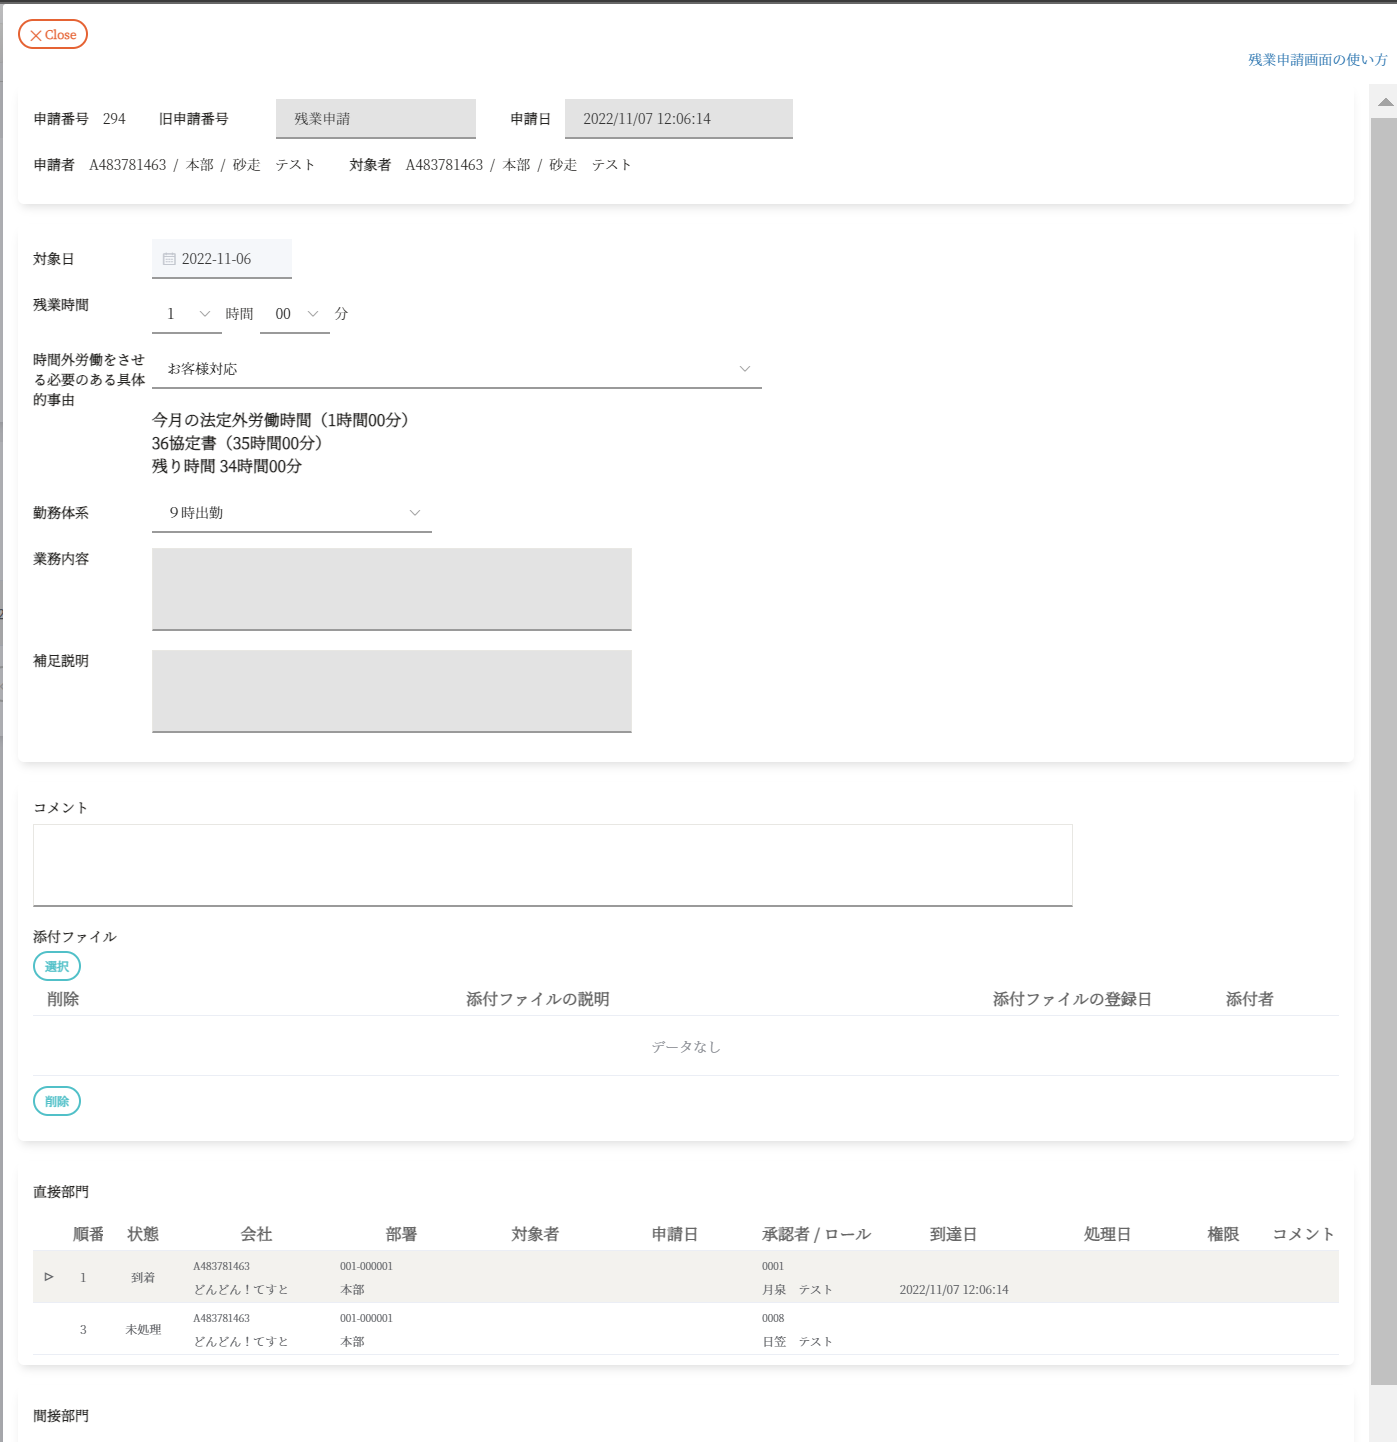Open the 残業申請画面の使い方 help link
This screenshot has width=1397, height=1442.
pos(1317,60)
